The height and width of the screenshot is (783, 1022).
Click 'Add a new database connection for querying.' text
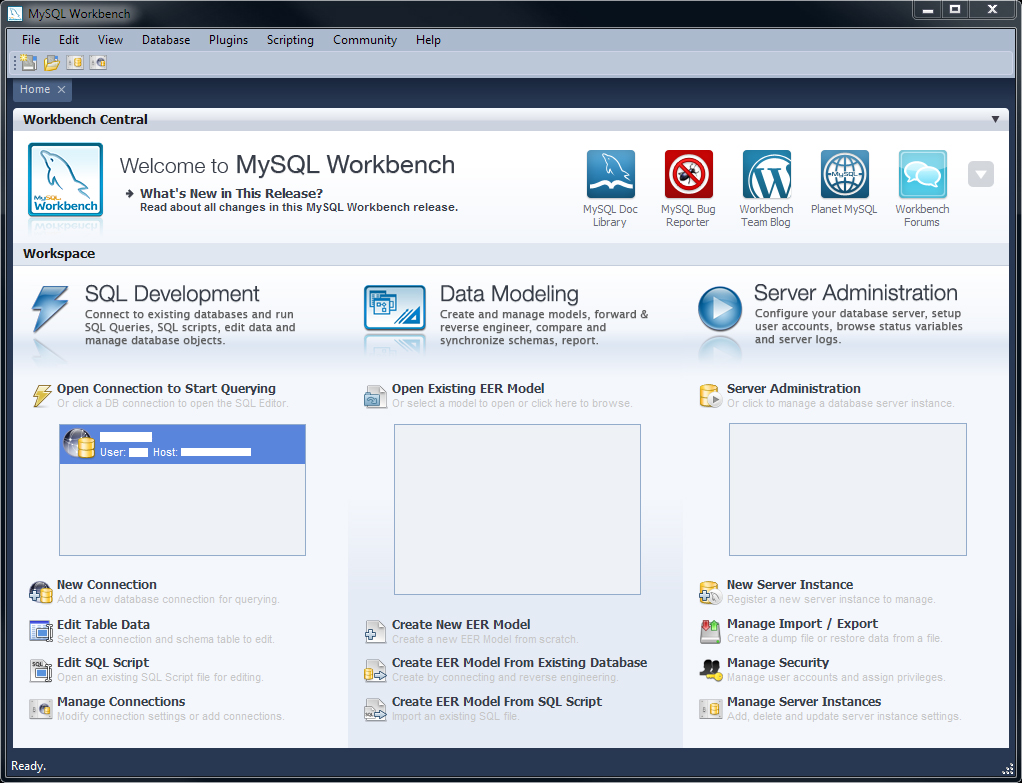(168, 599)
